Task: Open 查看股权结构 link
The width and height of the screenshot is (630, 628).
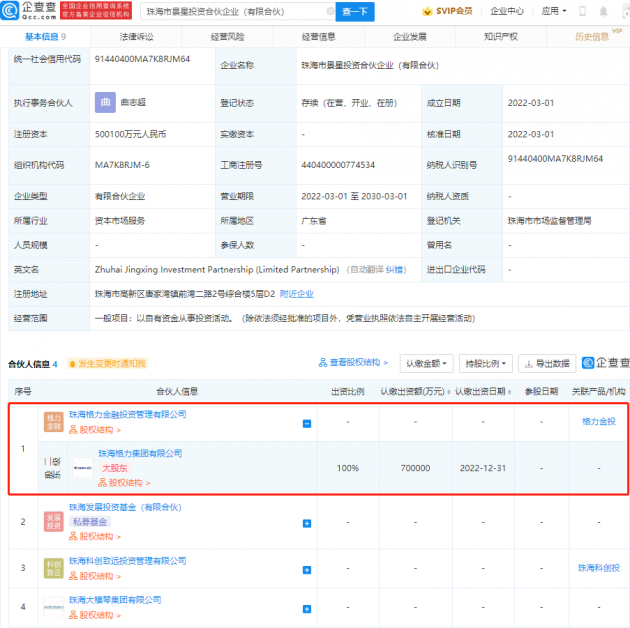Action: coord(353,363)
